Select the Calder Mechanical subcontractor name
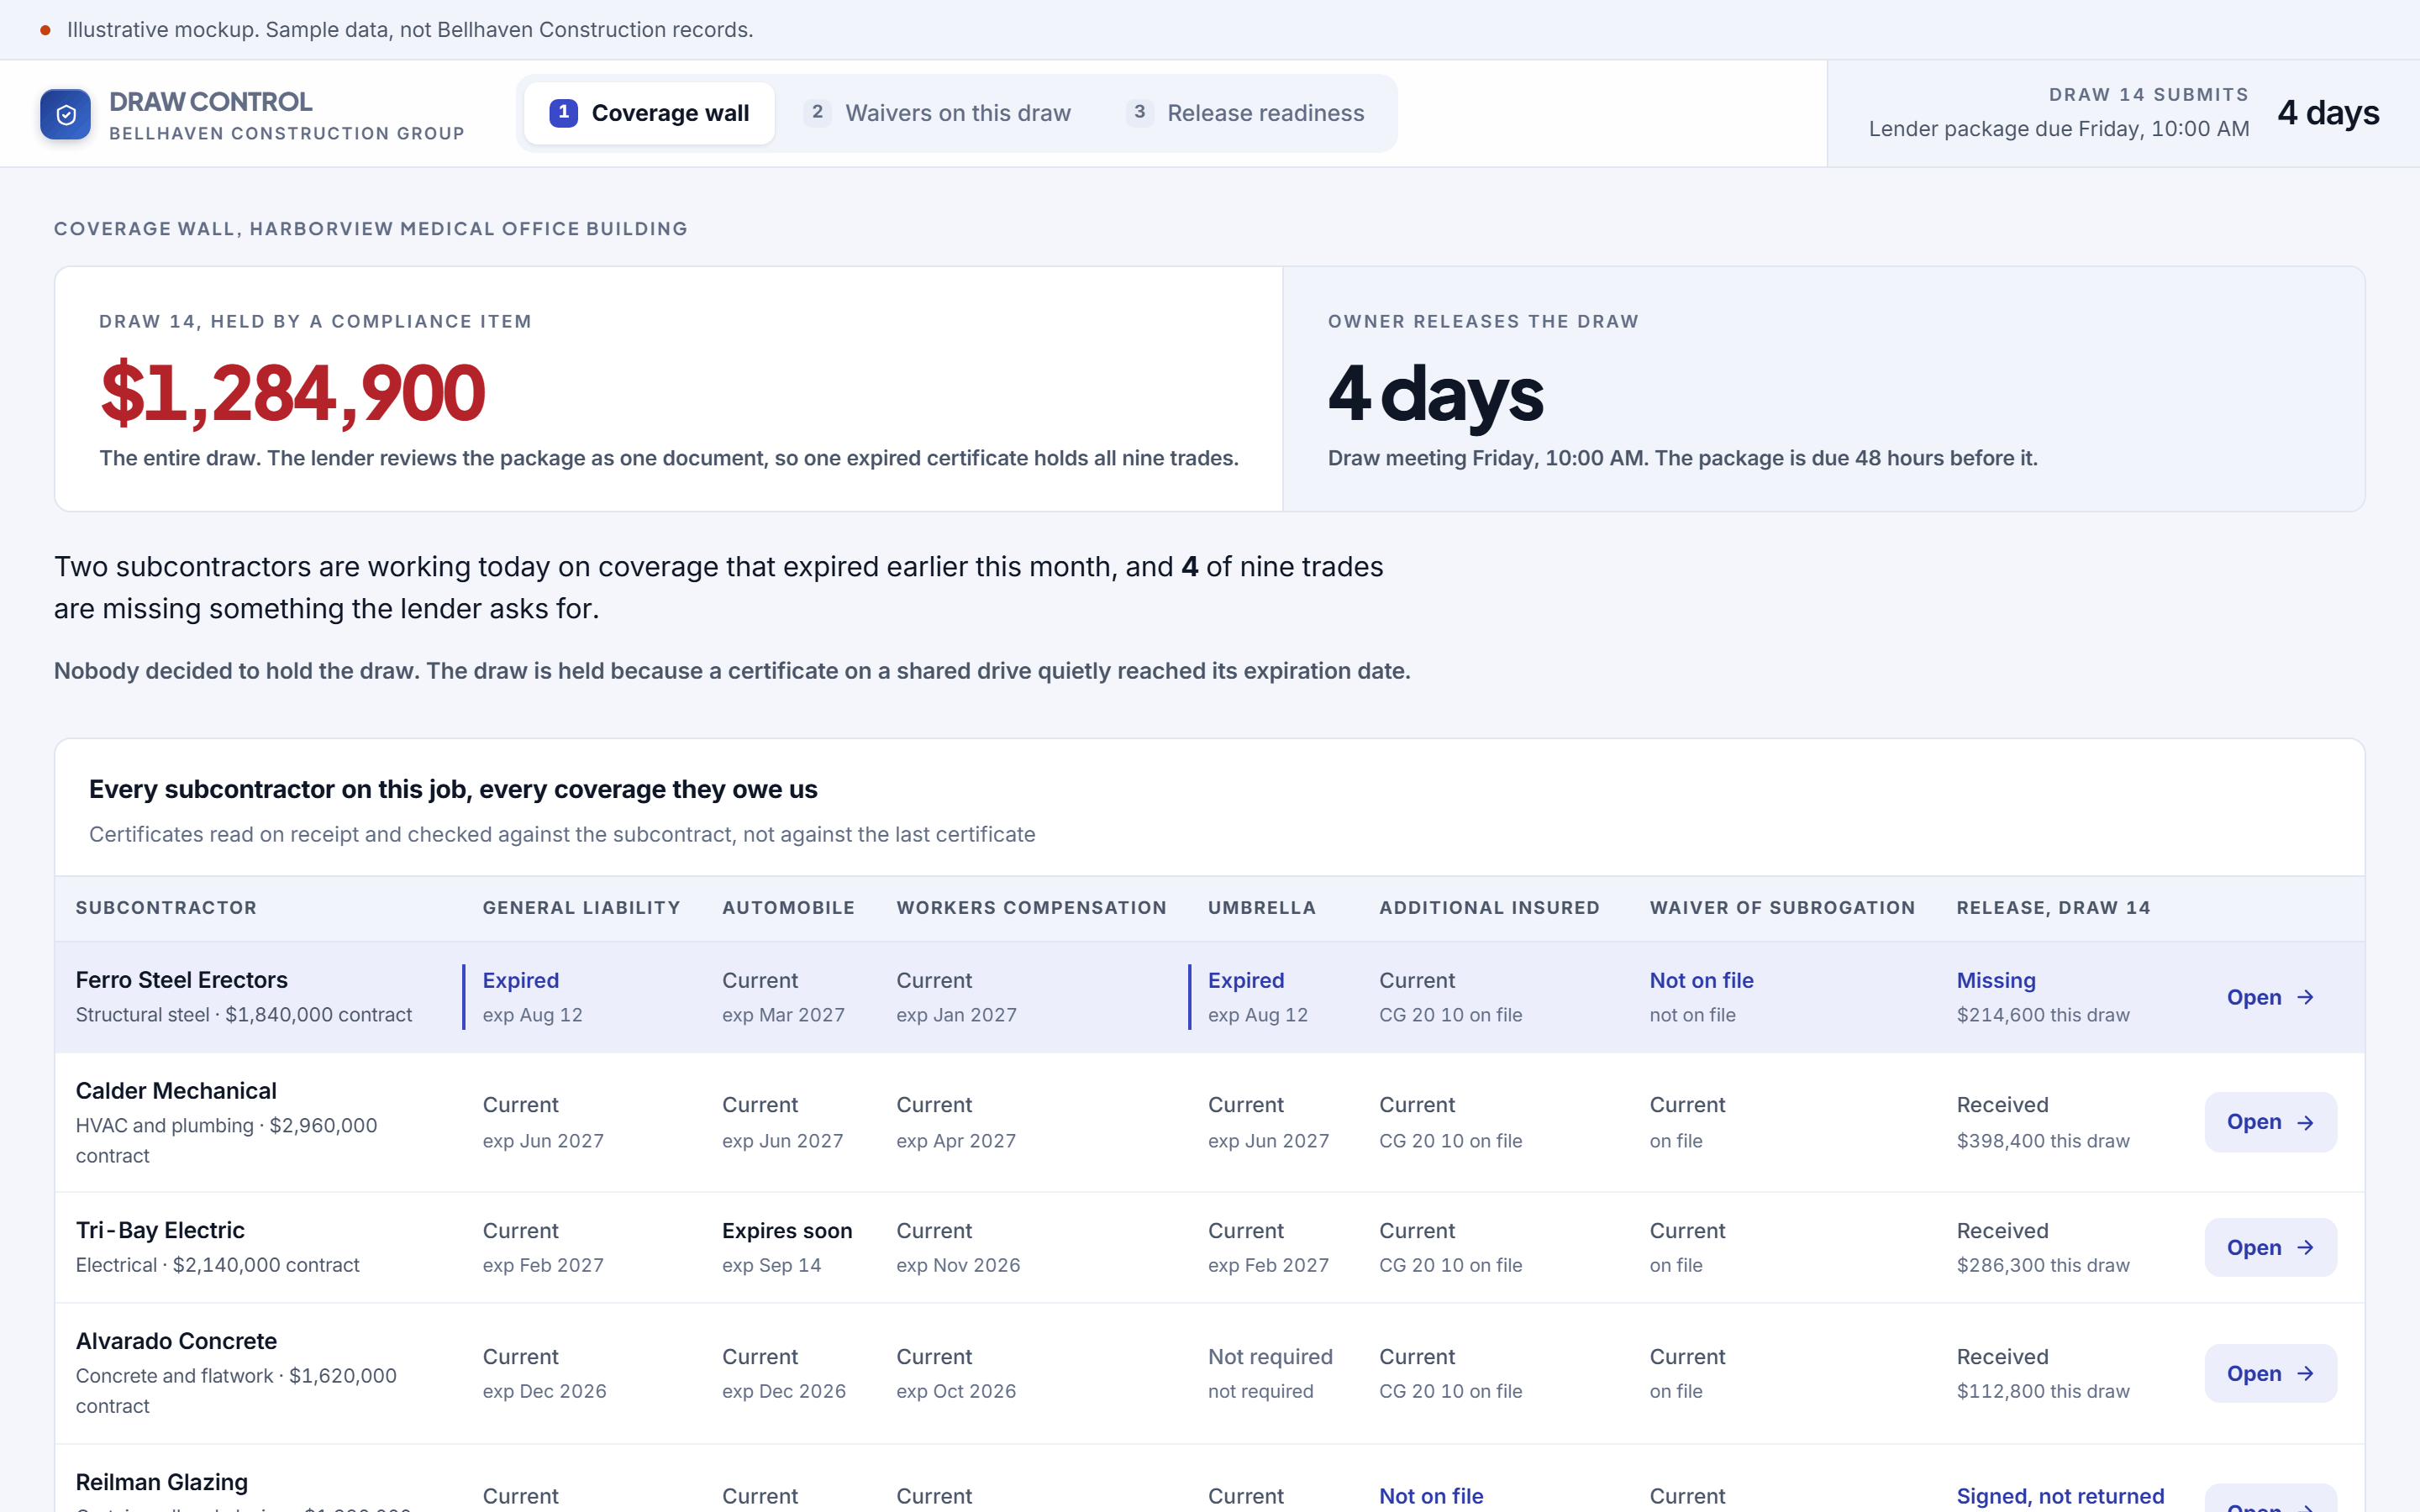 pyautogui.click(x=176, y=1091)
